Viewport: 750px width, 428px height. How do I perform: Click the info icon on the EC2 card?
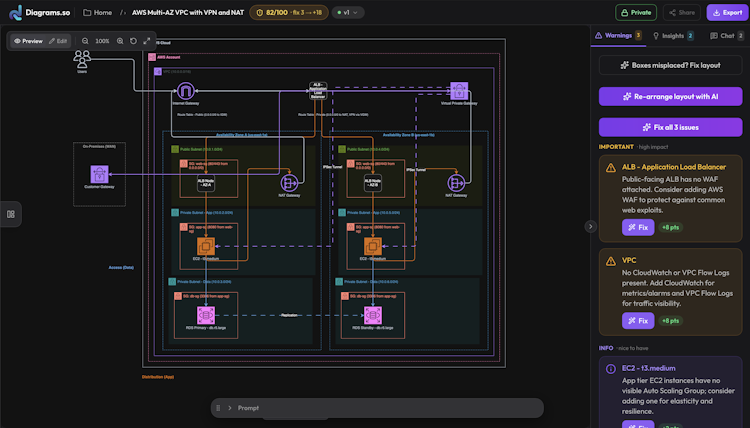point(611,369)
